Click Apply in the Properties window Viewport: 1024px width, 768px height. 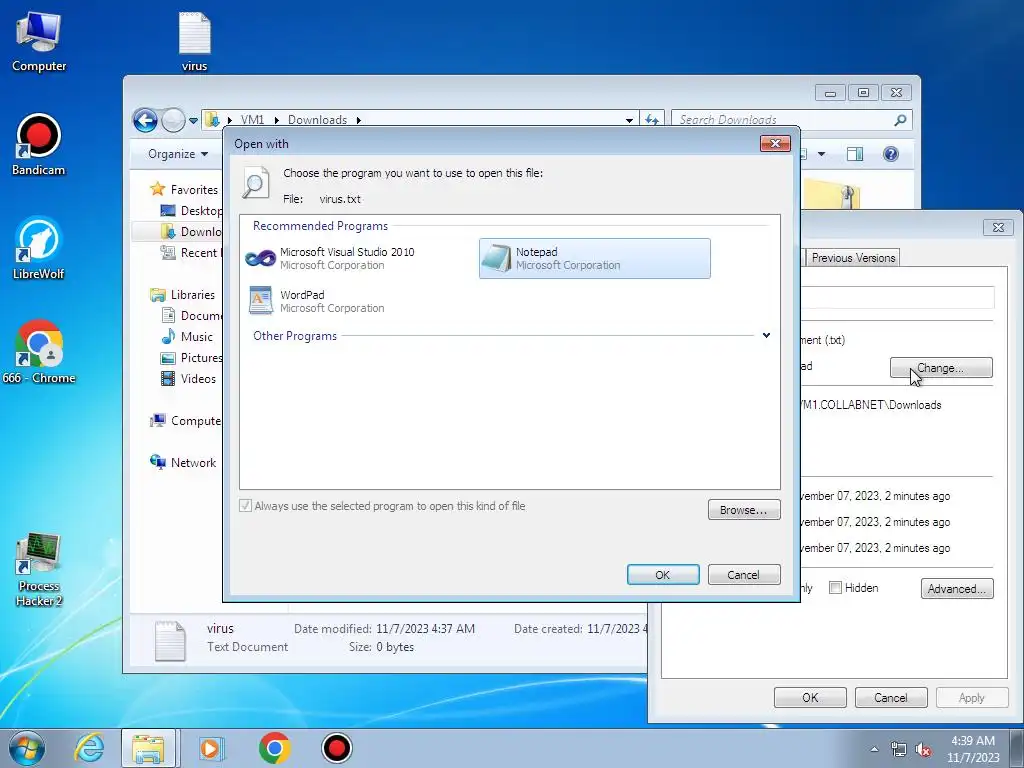pos(971,697)
